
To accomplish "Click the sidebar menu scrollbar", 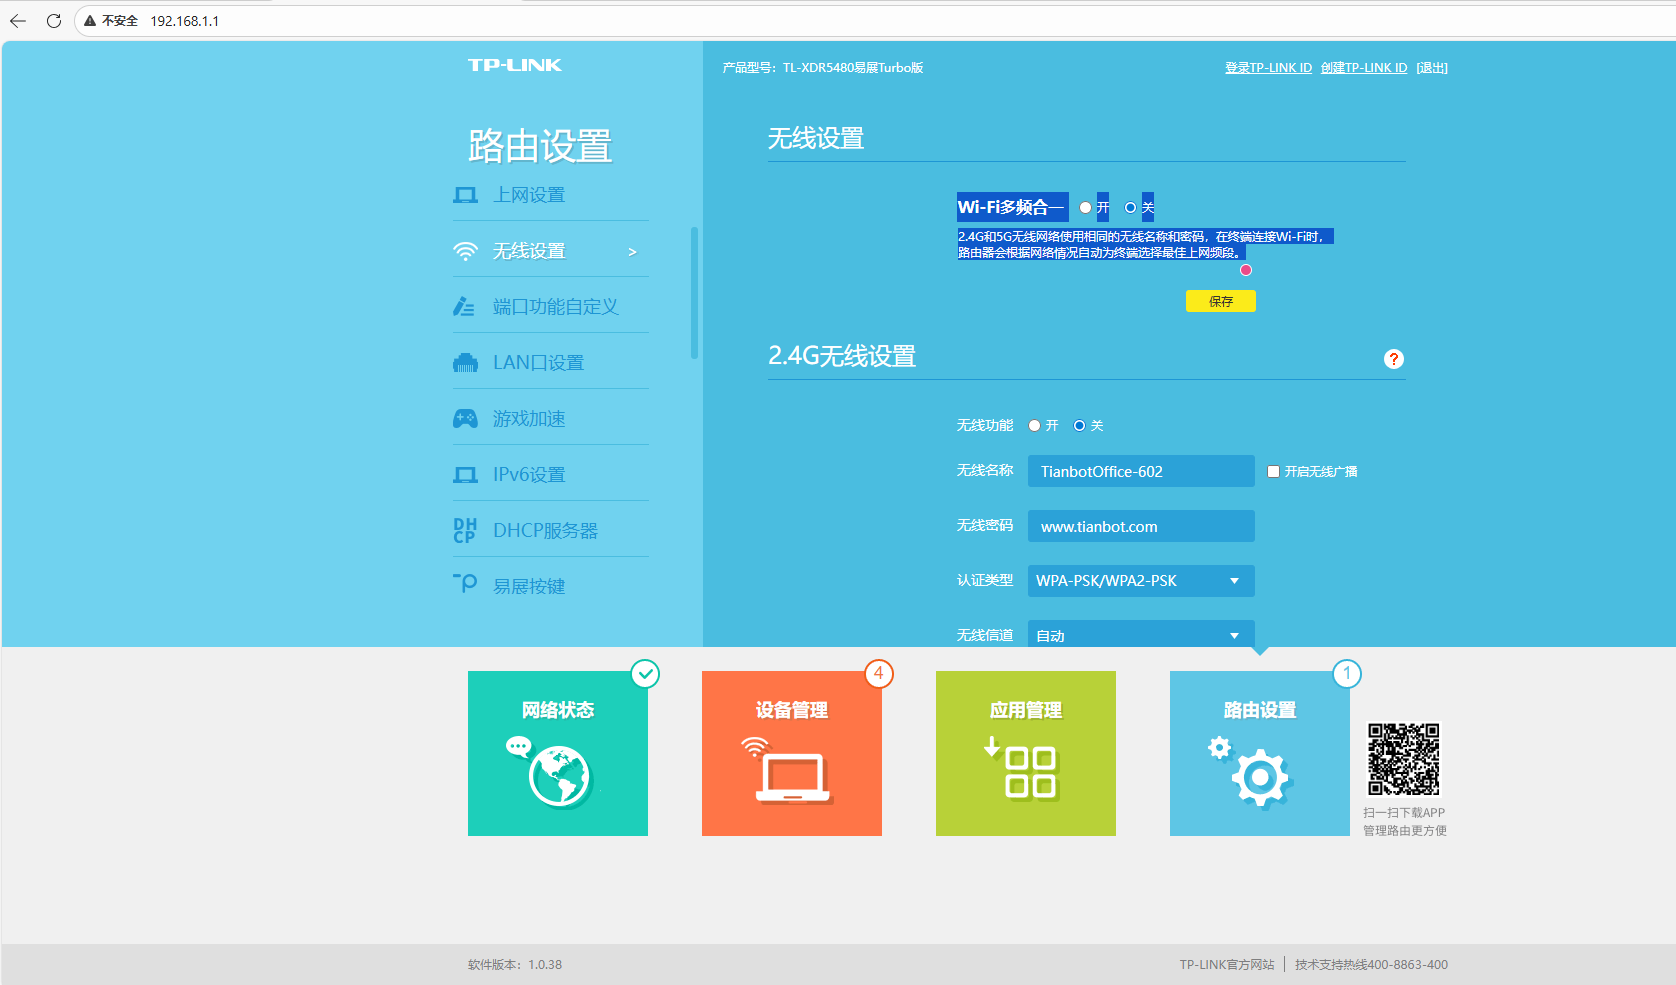I will tap(694, 292).
